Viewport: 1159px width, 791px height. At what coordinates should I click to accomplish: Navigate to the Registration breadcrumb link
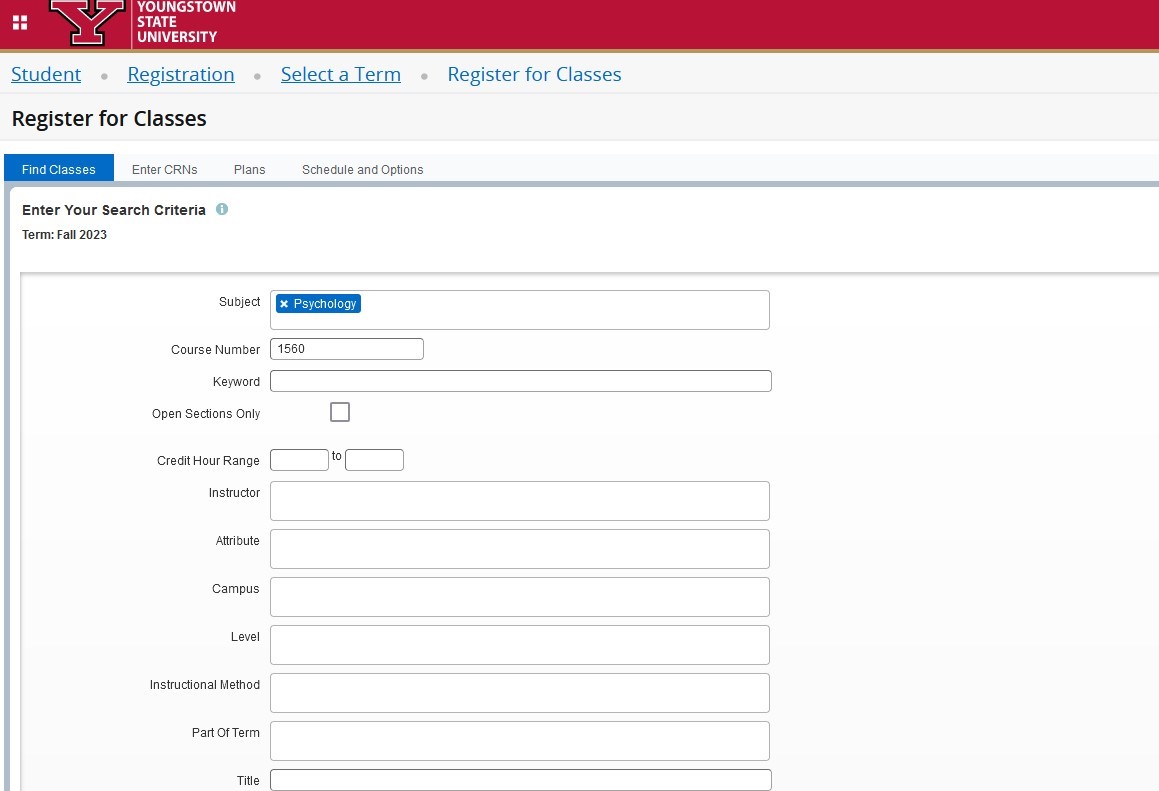coord(181,75)
